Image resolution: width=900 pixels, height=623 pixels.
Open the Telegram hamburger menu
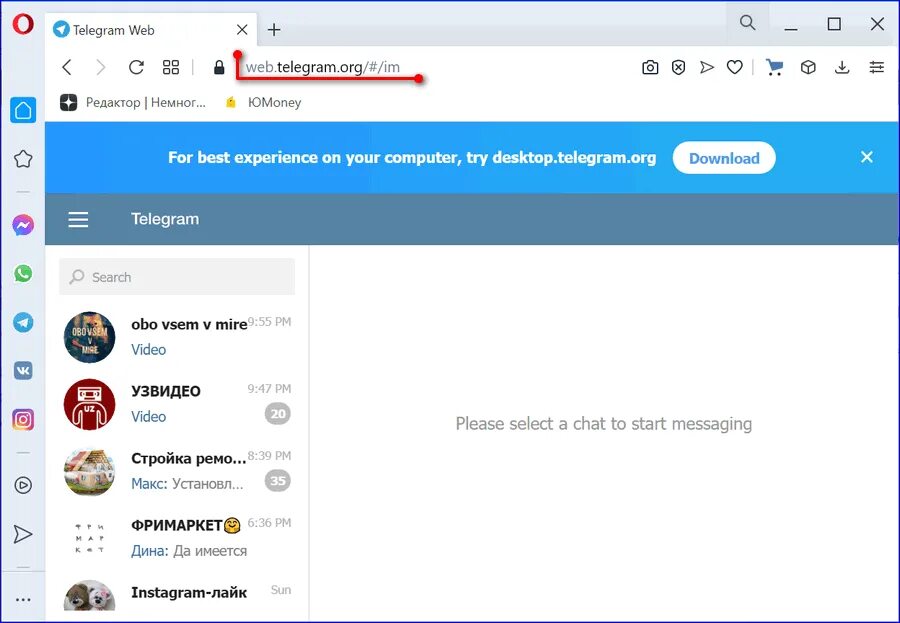pos(79,219)
